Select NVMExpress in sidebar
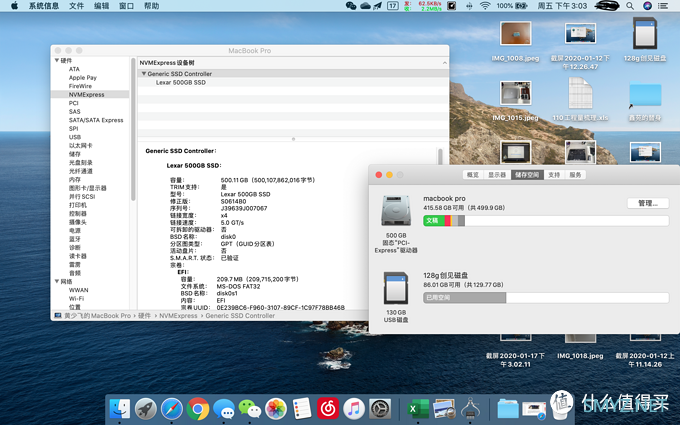 pos(86,94)
